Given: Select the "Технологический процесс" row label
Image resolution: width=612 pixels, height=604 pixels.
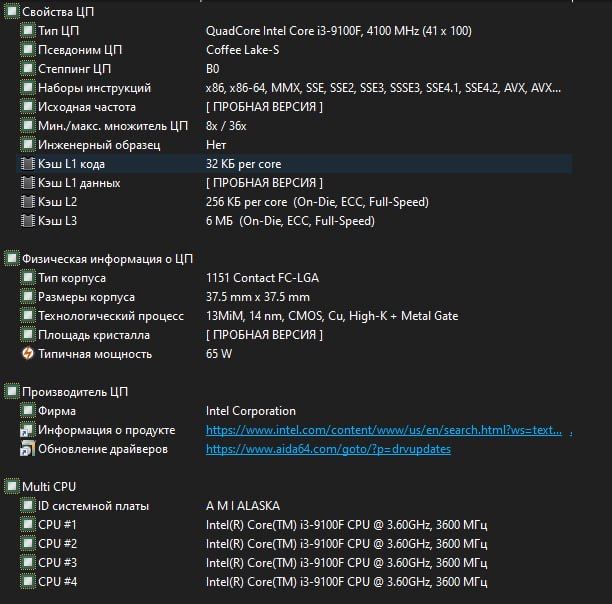Looking at the screenshot, I should (111, 316).
